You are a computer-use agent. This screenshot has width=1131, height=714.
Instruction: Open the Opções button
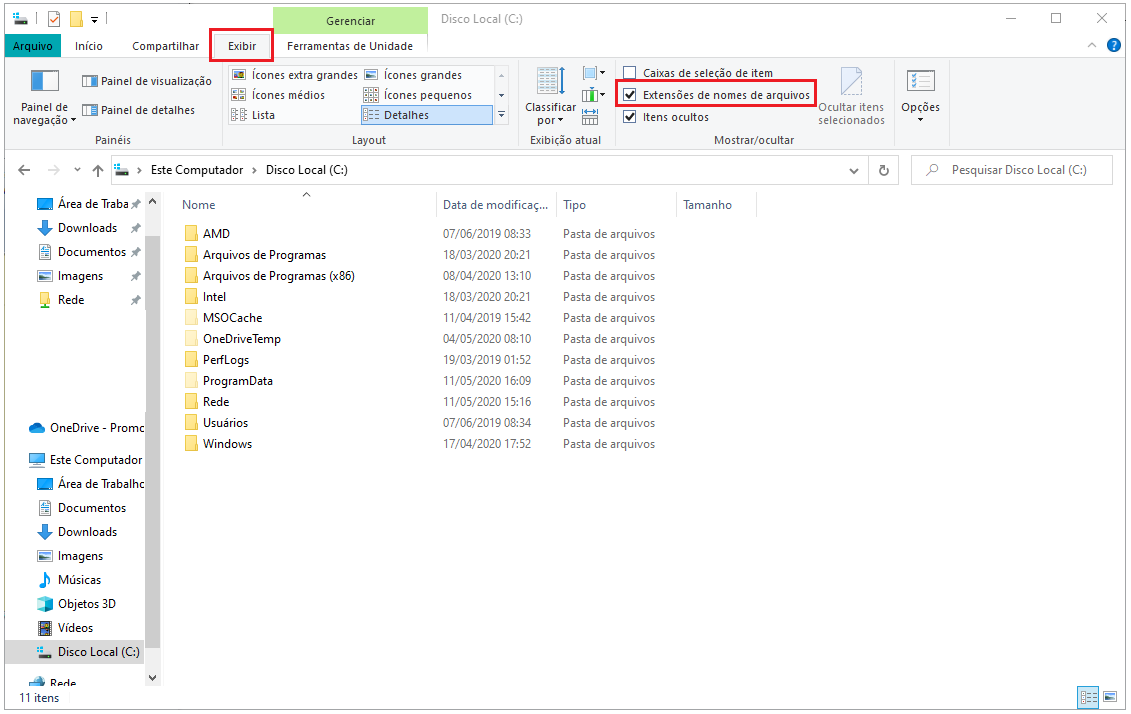click(920, 96)
